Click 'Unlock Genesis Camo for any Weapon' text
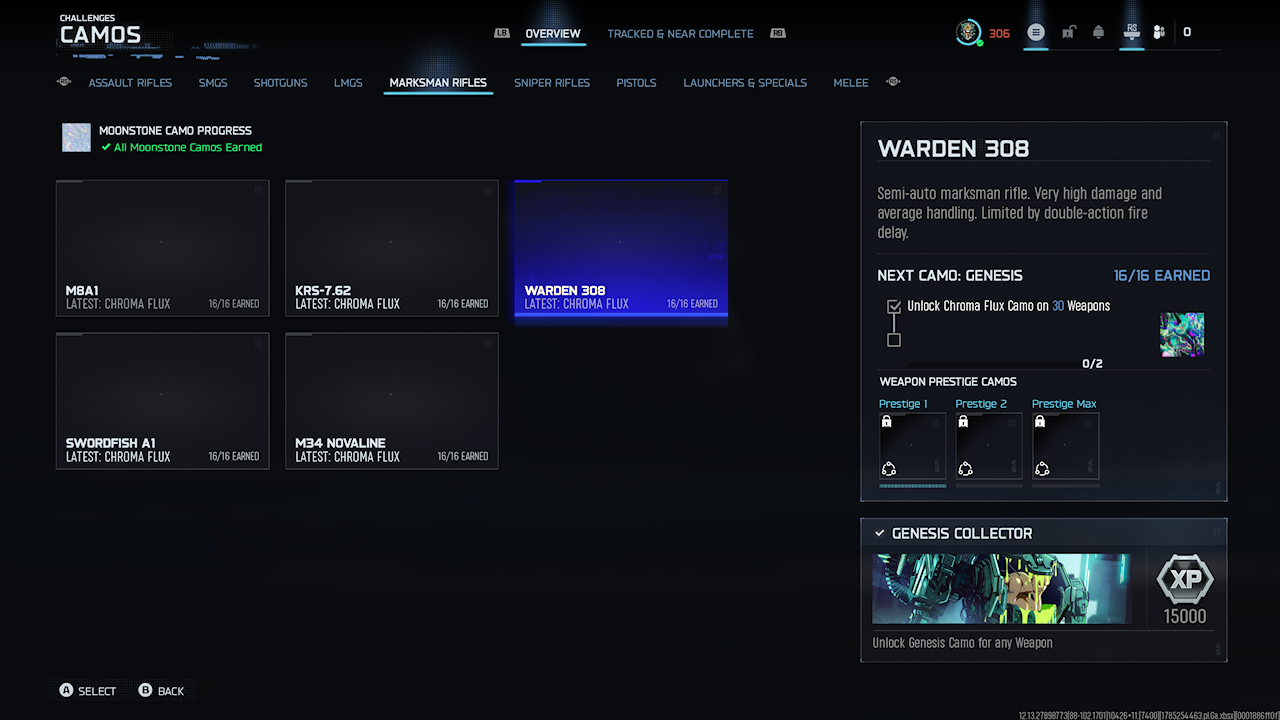The image size is (1280, 720). (962, 643)
